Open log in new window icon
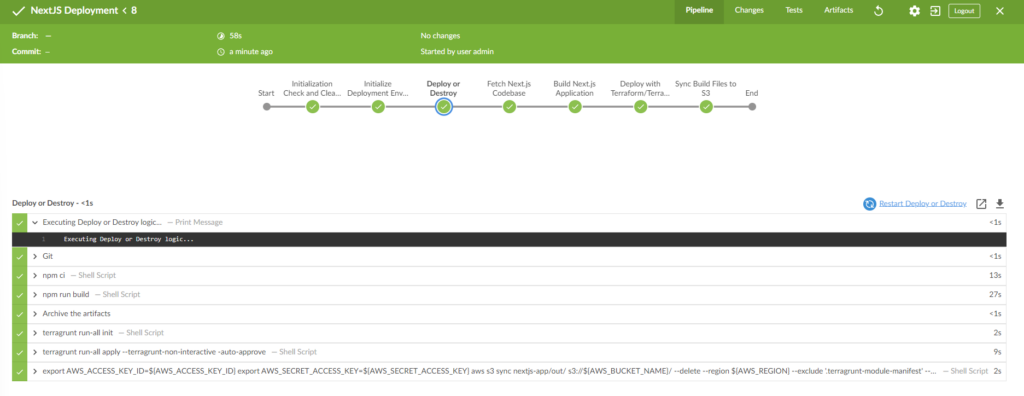This screenshot has height=396, width=1024. click(981, 204)
